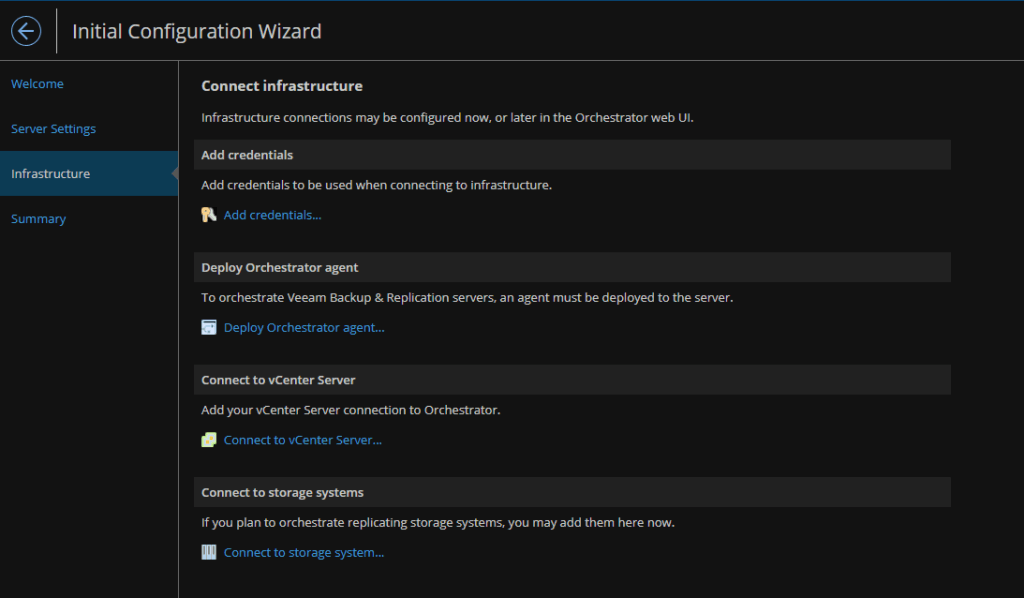The width and height of the screenshot is (1024, 598).
Task: Go to the Server Settings step
Action: tap(54, 129)
